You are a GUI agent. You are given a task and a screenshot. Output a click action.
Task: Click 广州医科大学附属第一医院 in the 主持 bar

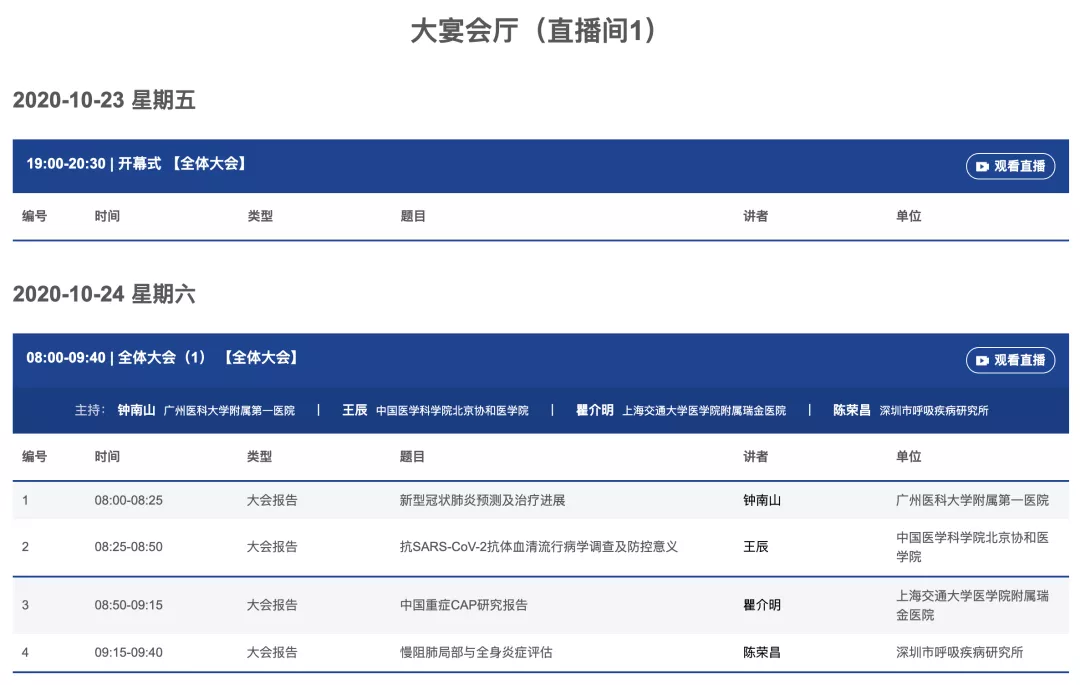pos(229,411)
